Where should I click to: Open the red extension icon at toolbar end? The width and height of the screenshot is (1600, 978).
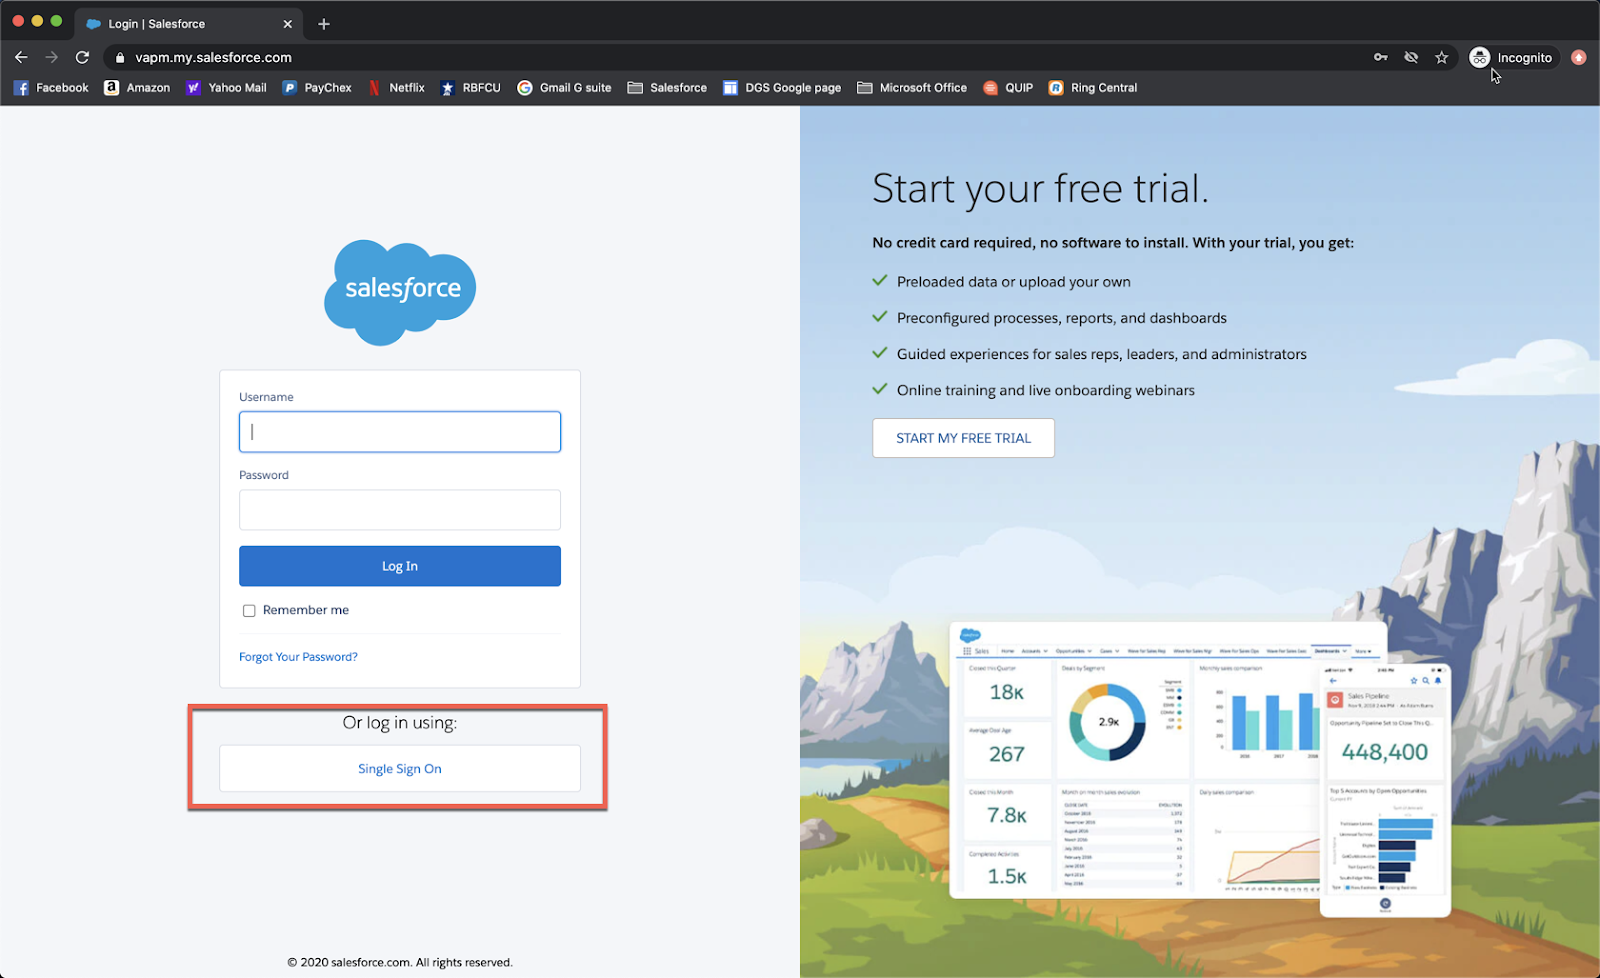[1579, 57]
